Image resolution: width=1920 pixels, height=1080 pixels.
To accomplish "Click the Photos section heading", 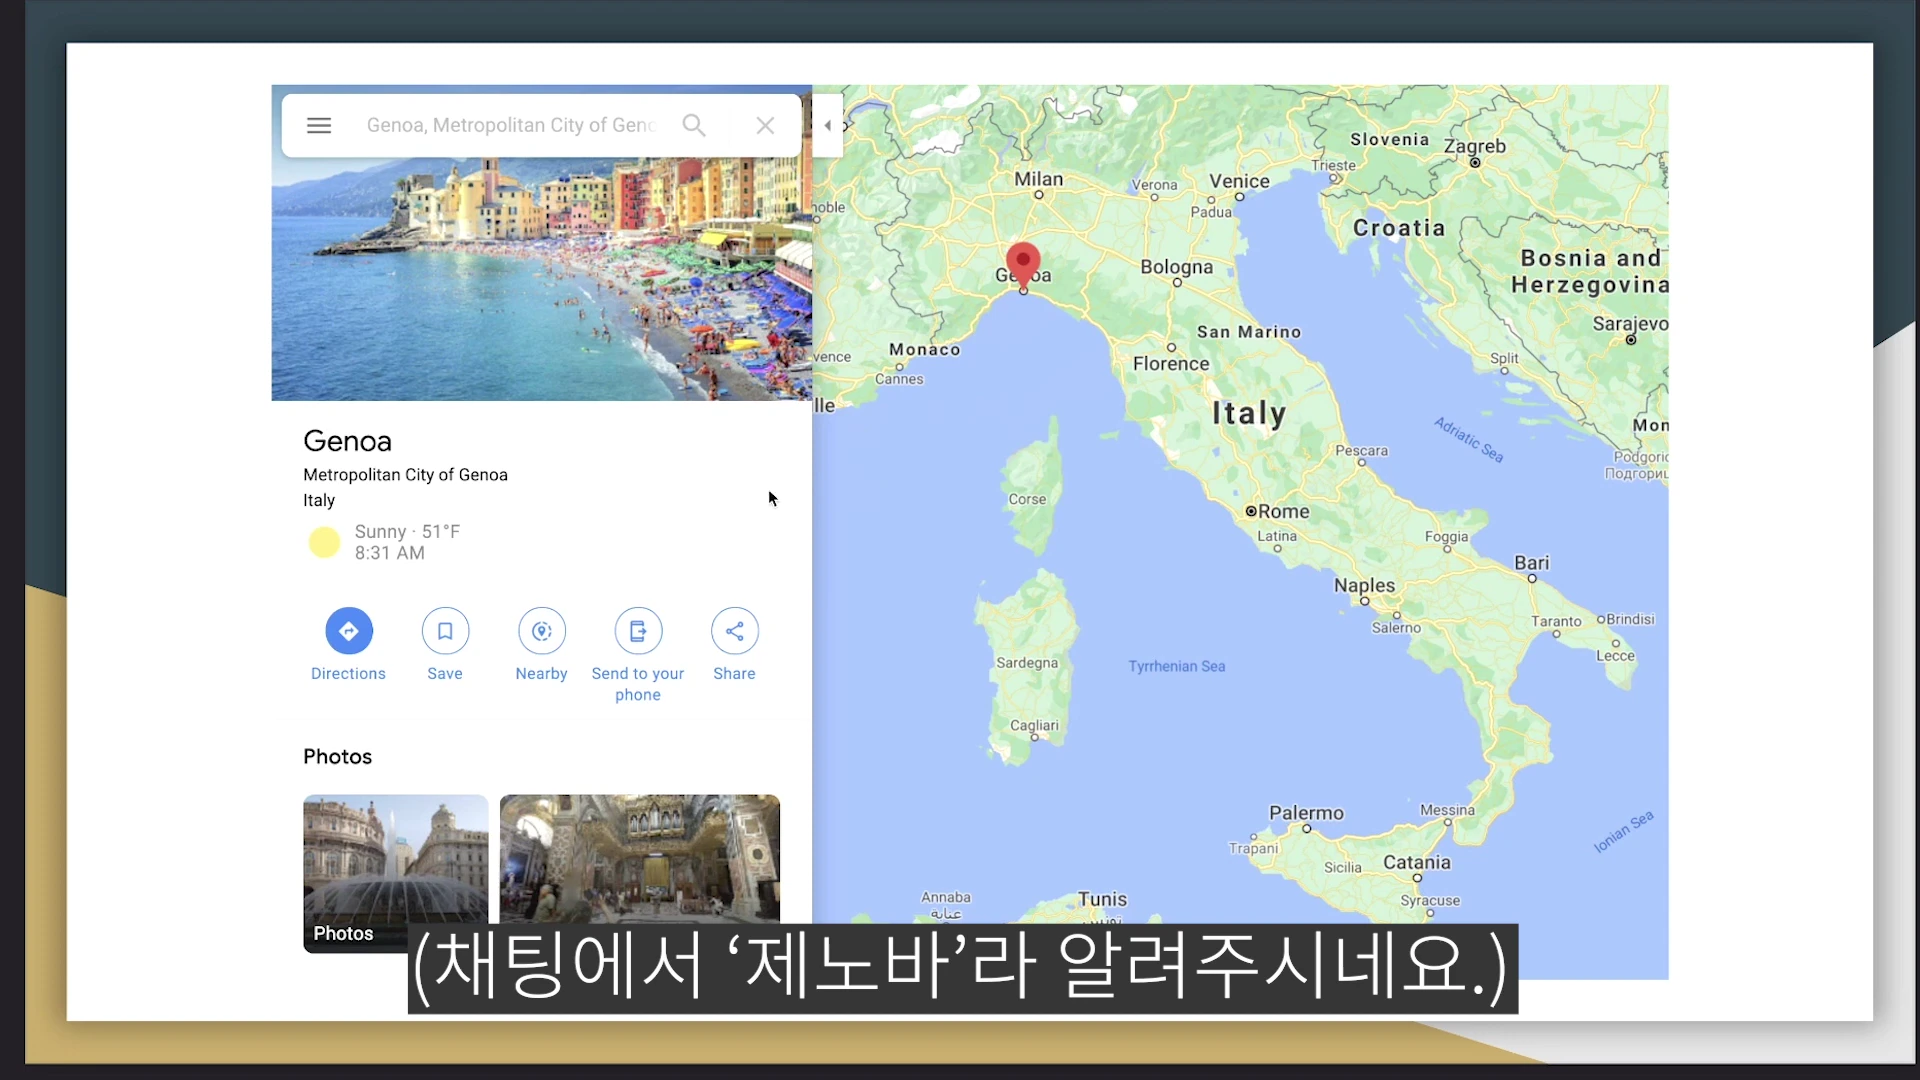I will pyautogui.click(x=337, y=757).
